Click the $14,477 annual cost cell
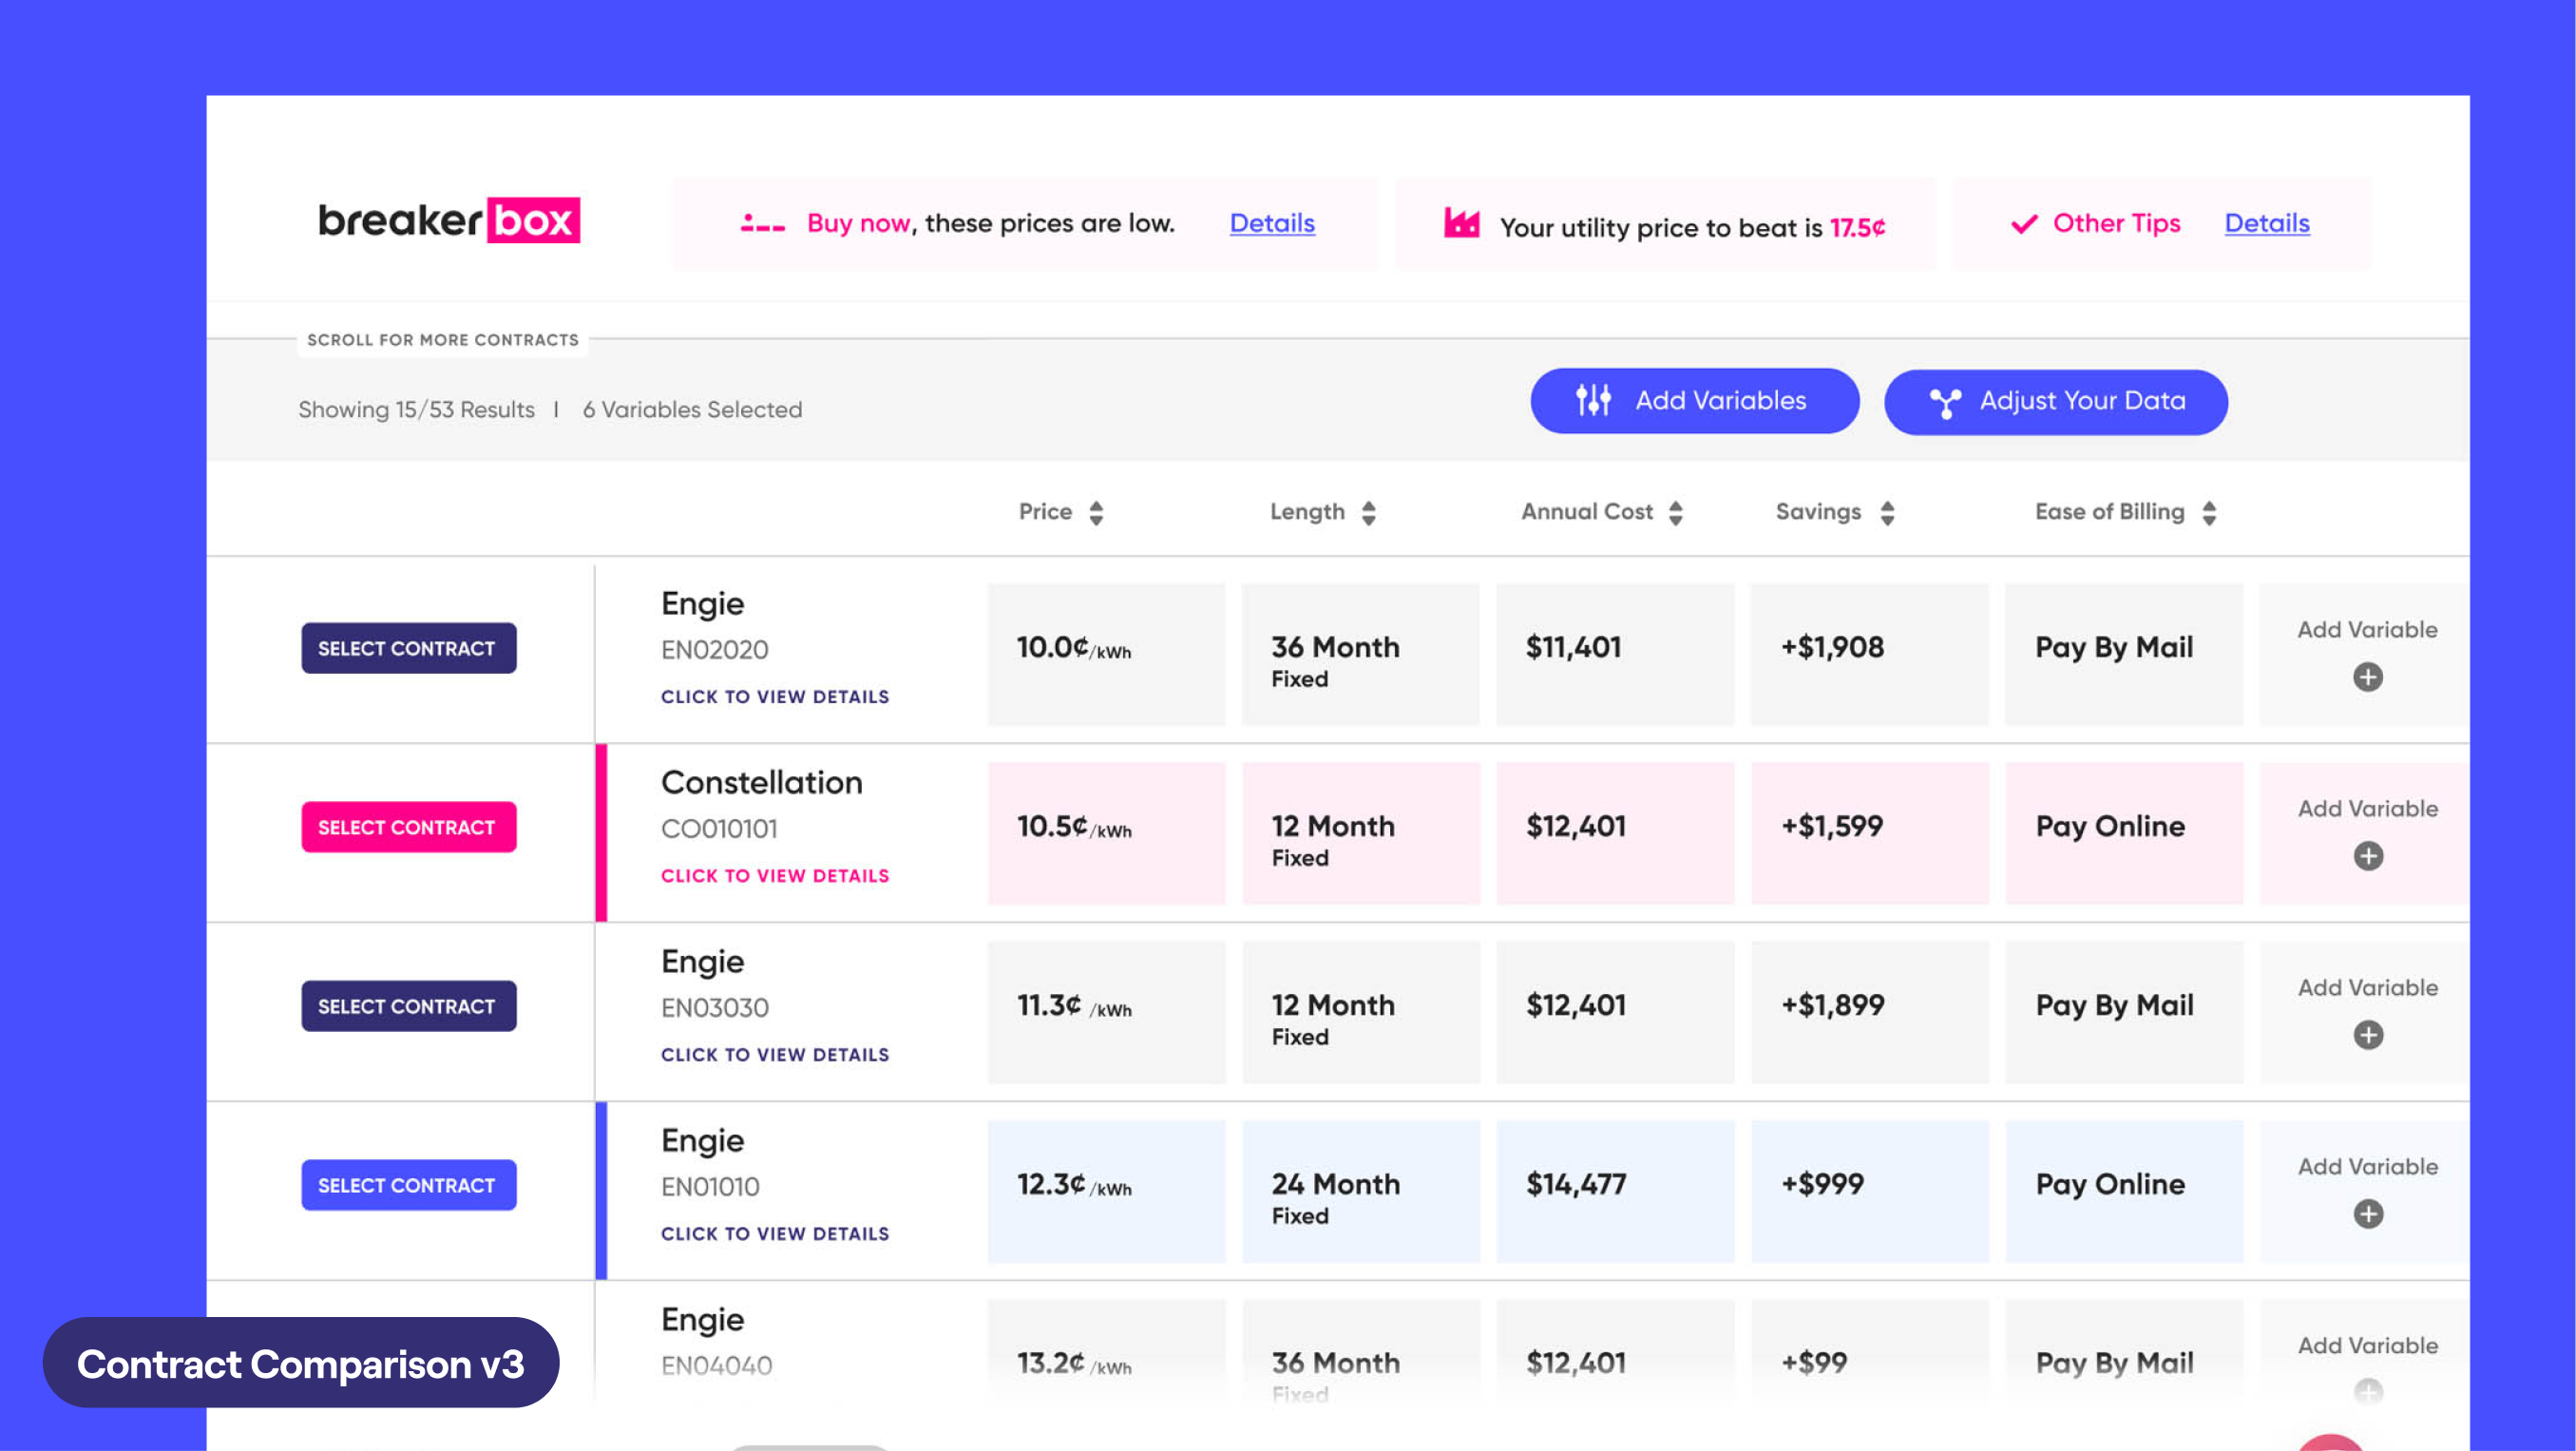The image size is (2576, 1451). coord(1615,1191)
